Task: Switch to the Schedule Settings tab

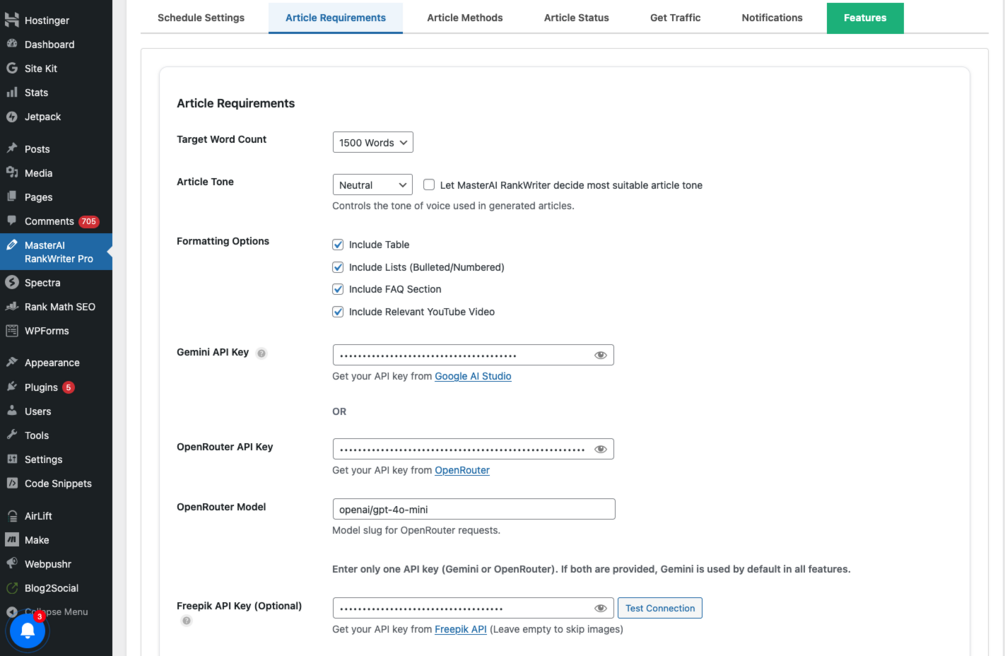Action: [x=201, y=18]
